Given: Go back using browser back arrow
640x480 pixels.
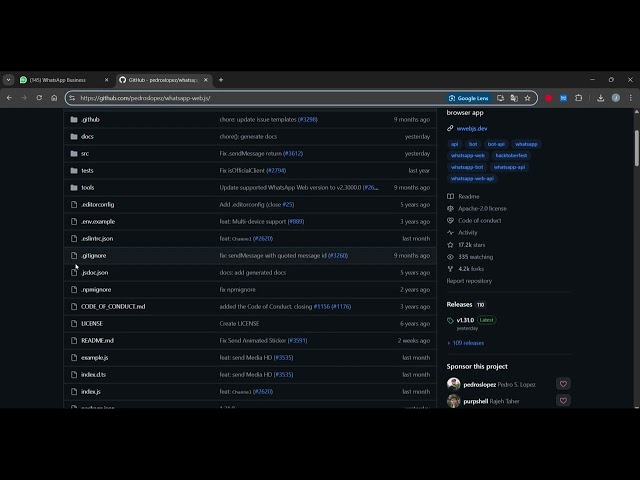Looking at the screenshot, I should 9,98.
